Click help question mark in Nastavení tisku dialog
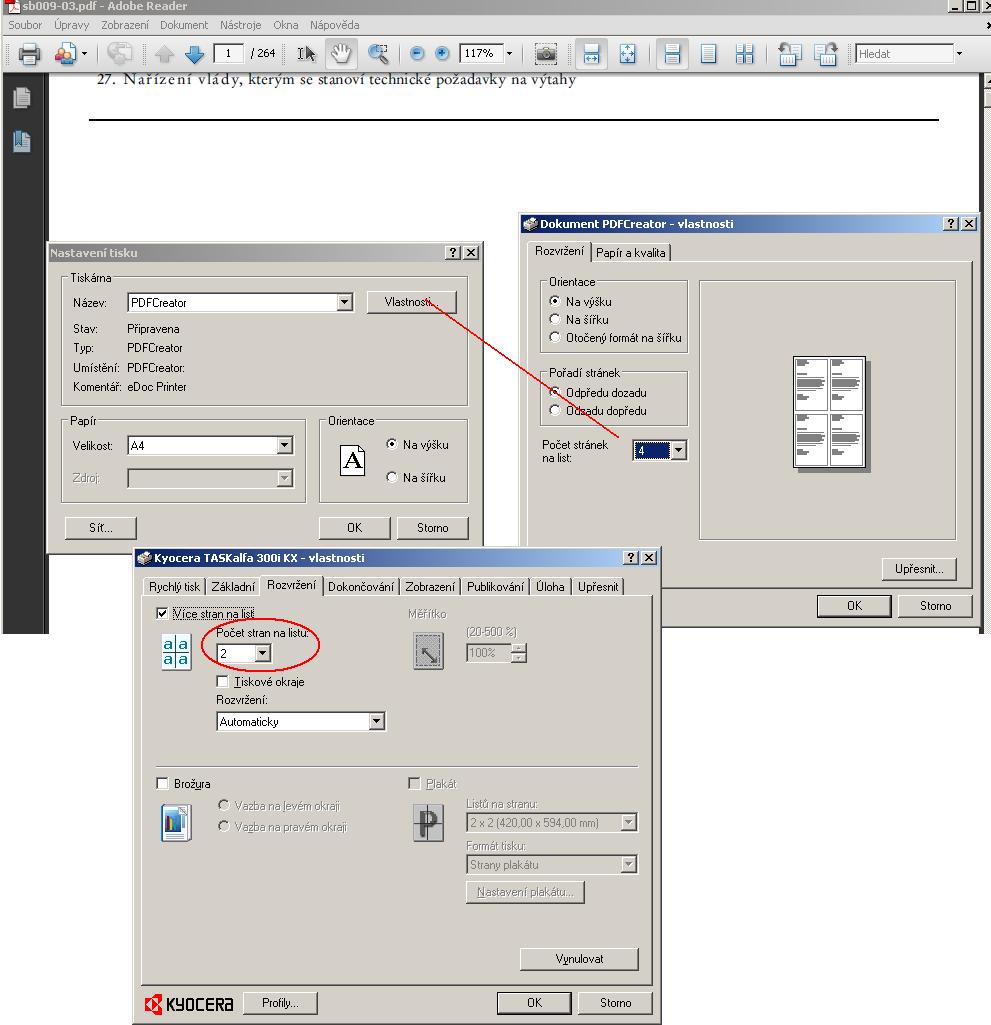Screen dimensions: 991x1025 [453, 253]
